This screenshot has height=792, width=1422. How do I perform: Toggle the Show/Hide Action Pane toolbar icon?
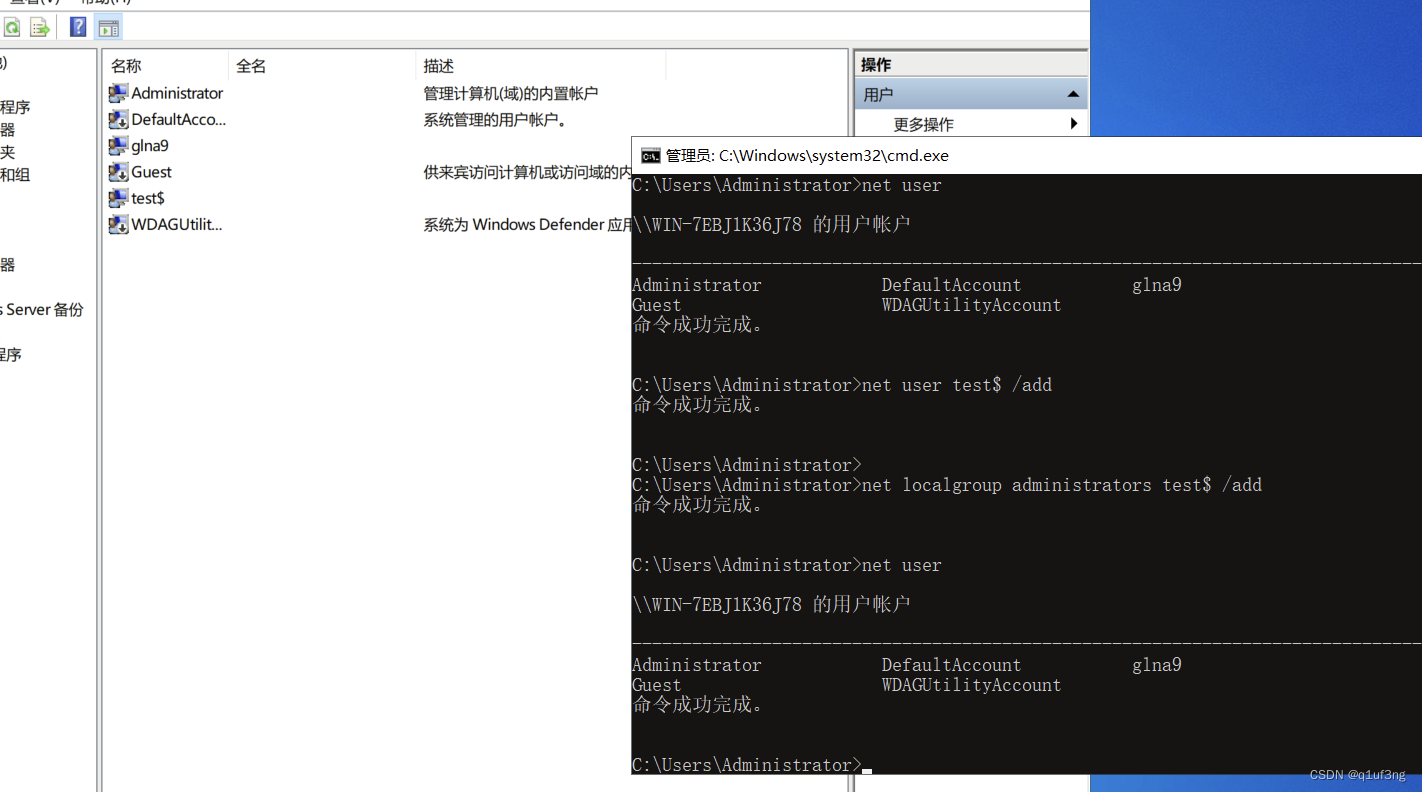click(x=108, y=28)
